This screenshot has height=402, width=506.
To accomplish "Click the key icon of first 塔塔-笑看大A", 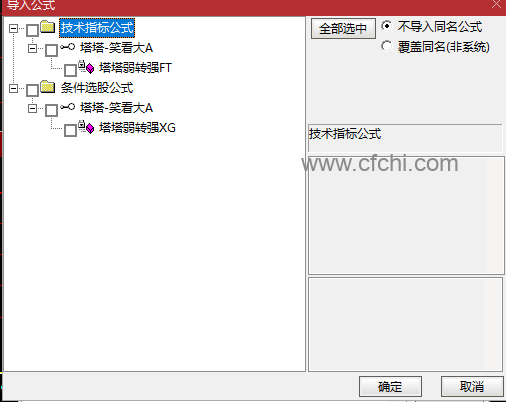I will click(68, 47).
